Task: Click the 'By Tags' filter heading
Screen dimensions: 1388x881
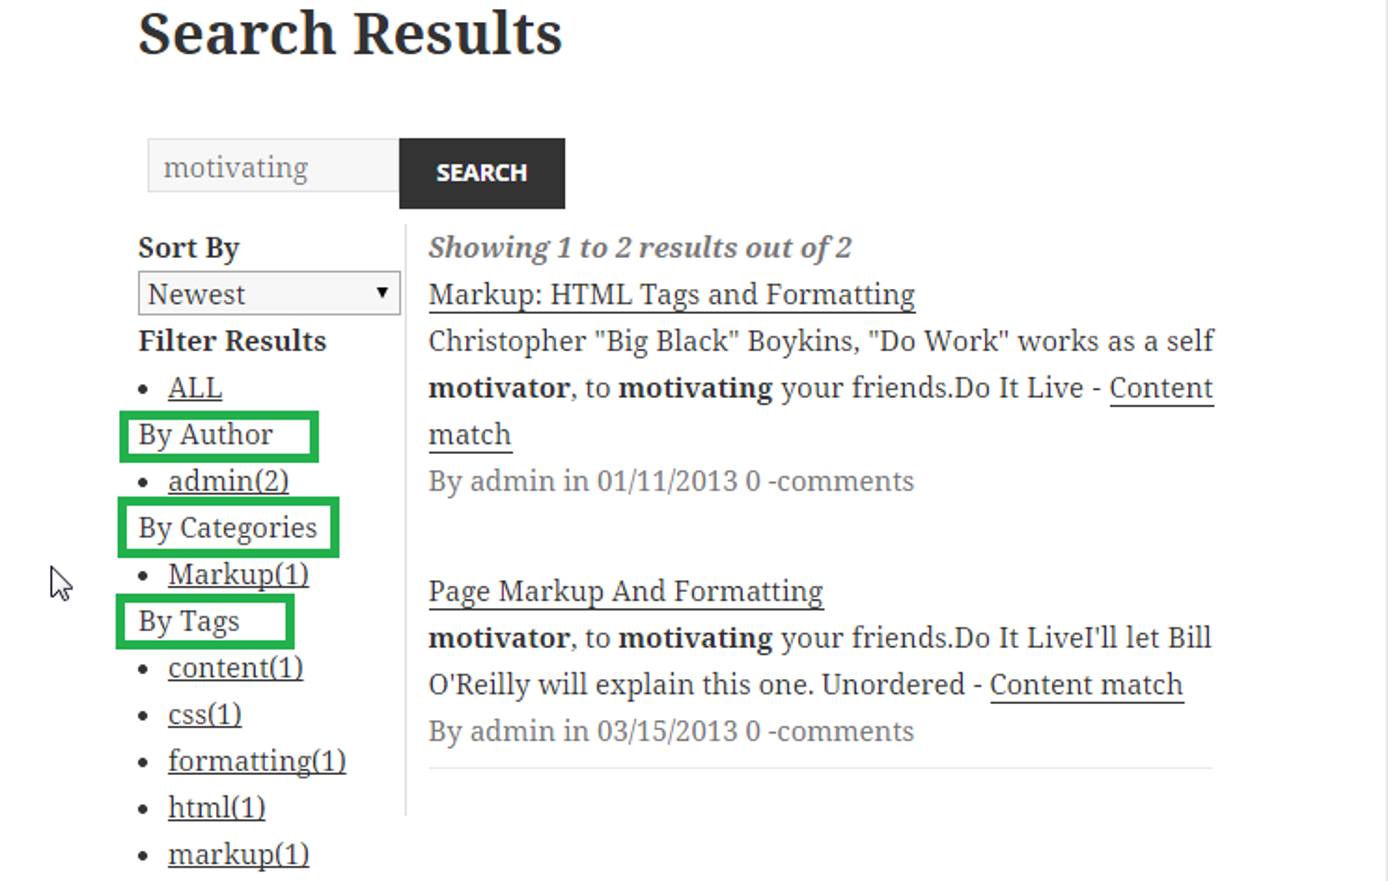Action: coord(188,621)
